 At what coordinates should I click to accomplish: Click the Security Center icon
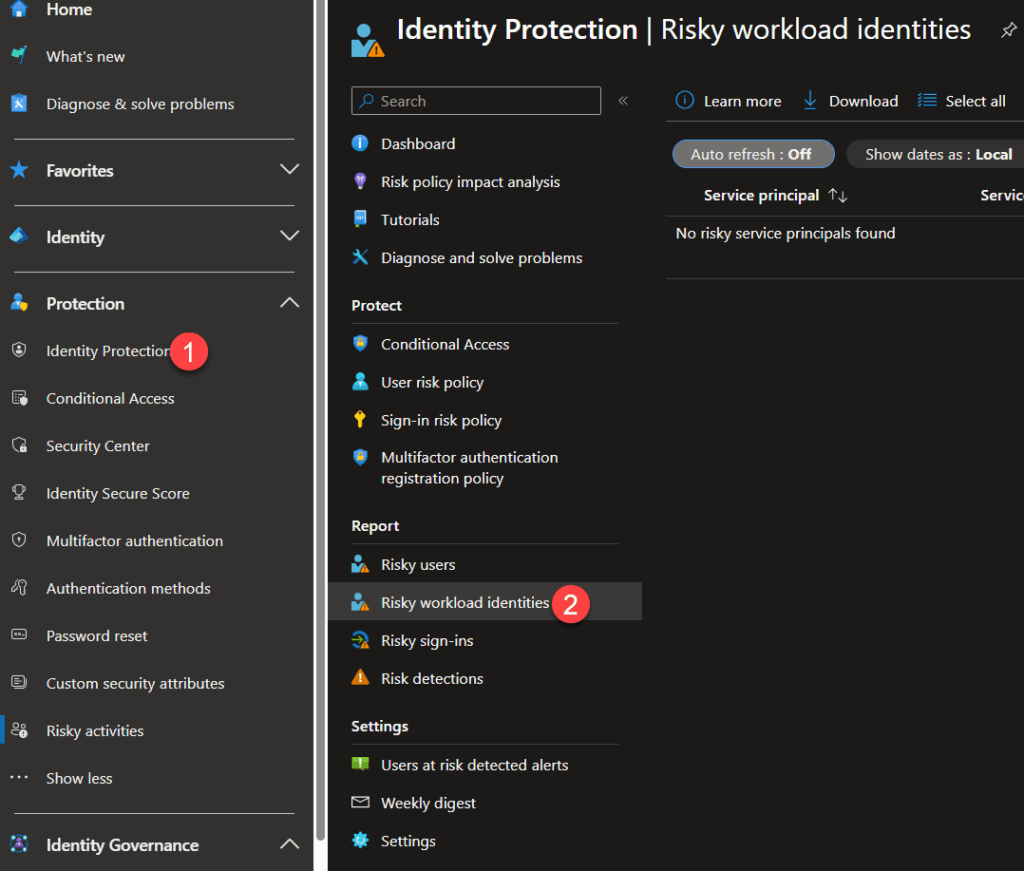coord(19,445)
